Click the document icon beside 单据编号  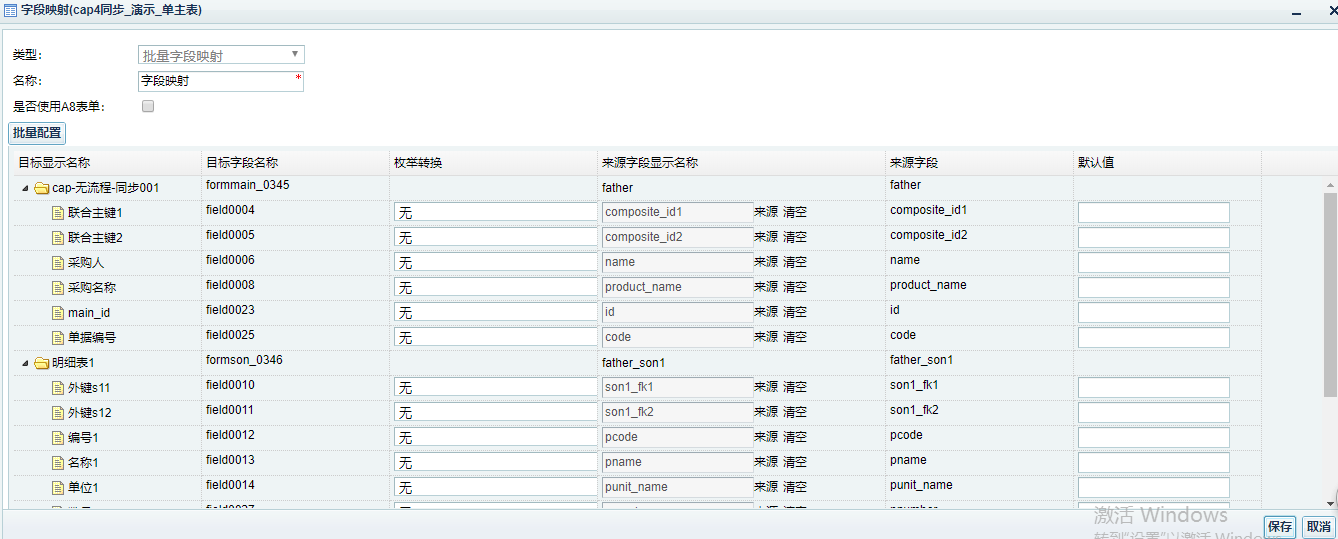point(58,338)
